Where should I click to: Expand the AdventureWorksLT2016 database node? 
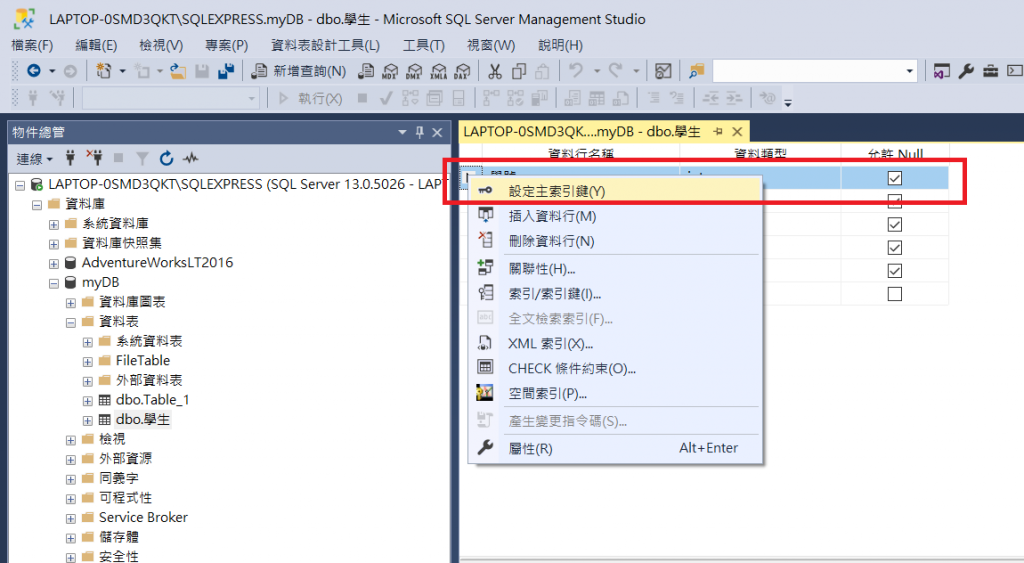[54, 264]
